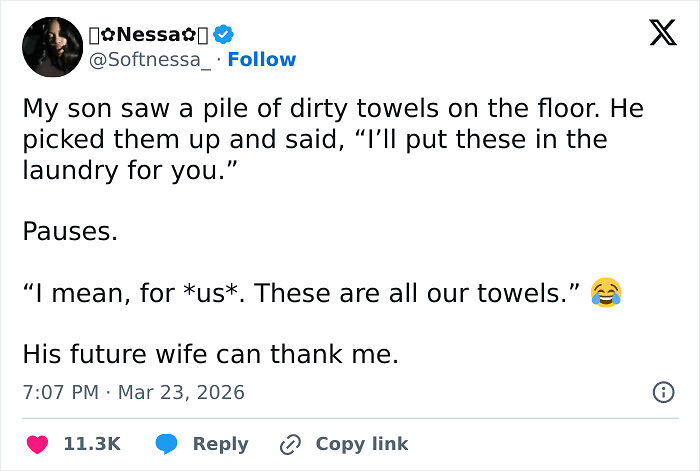Click the chain link icon
The height and width of the screenshot is (471, 700).
pos(291,443)
